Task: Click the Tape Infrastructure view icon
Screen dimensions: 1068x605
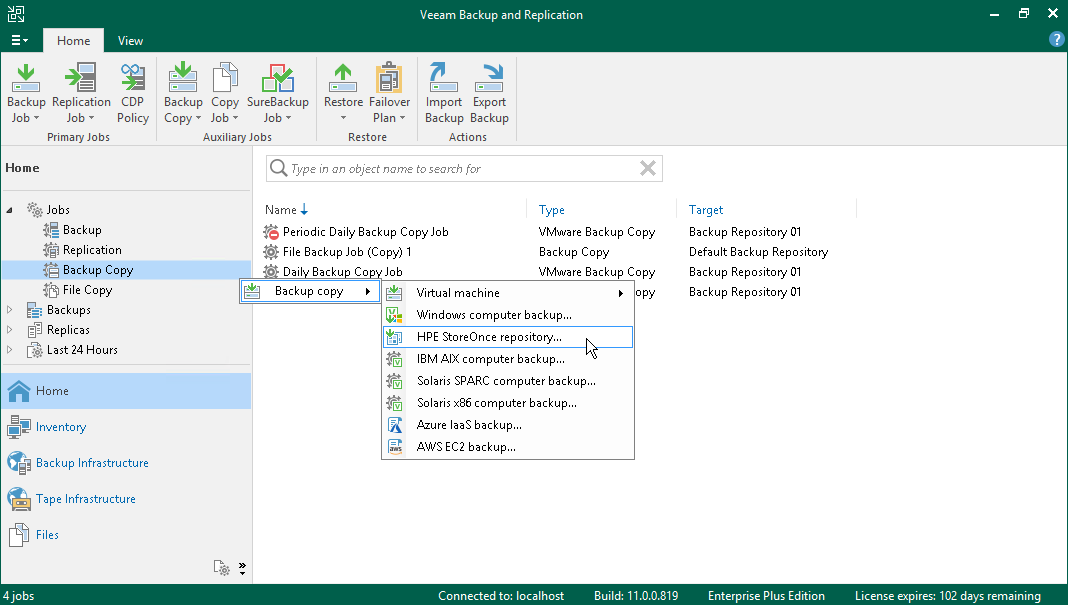Action: point(18,499)
